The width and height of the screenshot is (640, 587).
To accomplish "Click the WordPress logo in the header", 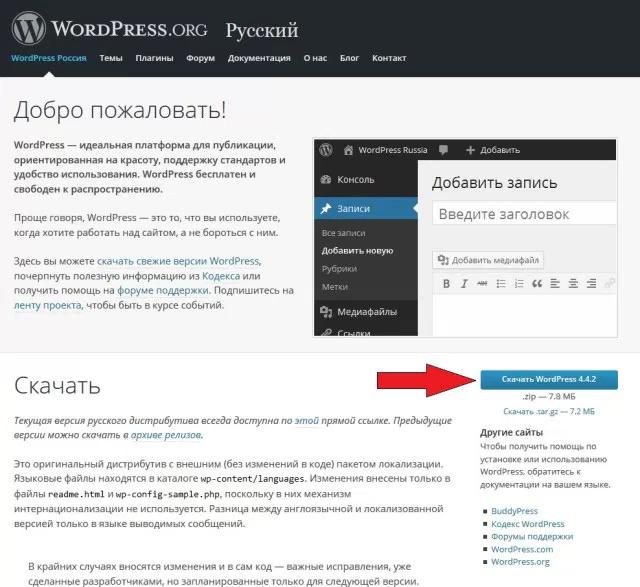I will click(28, 28).
